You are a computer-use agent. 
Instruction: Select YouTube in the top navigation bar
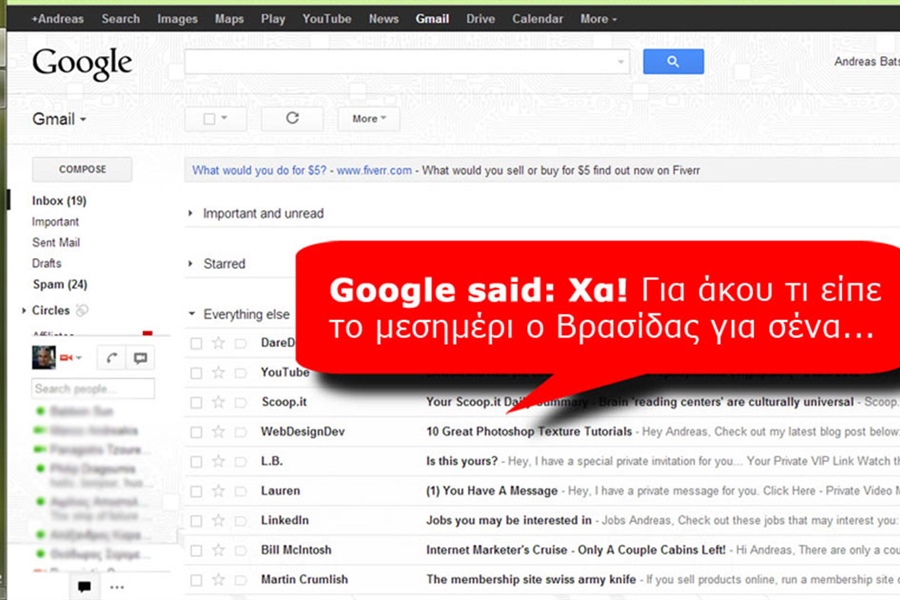coord(326,17)
